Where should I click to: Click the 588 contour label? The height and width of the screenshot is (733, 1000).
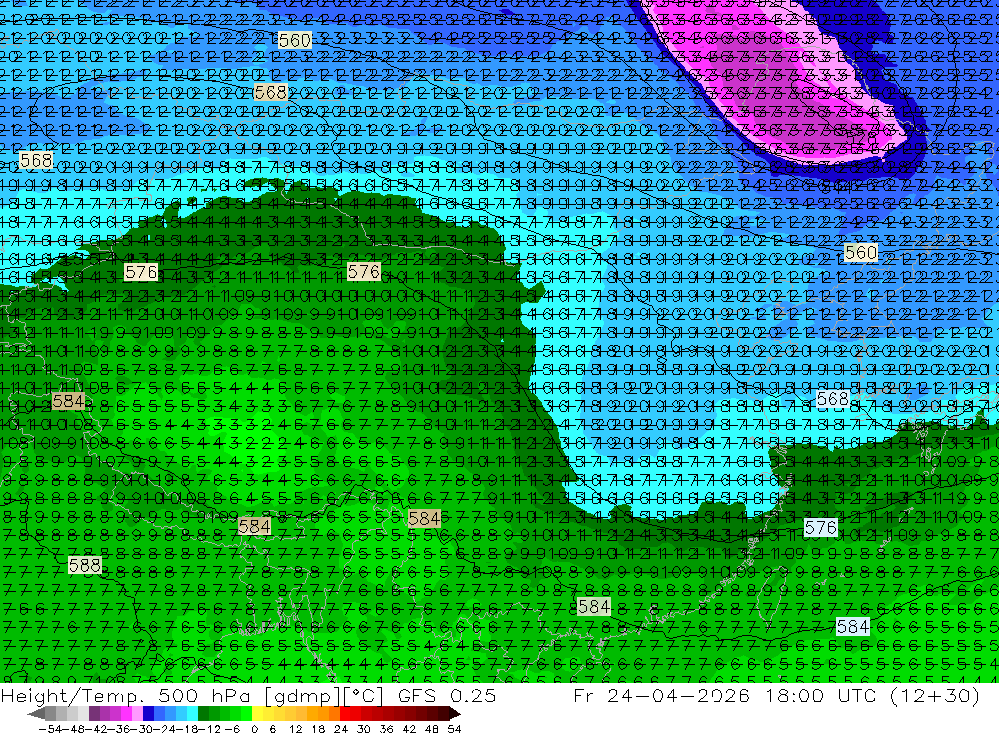pyautogui.click(x=85, y=565)
